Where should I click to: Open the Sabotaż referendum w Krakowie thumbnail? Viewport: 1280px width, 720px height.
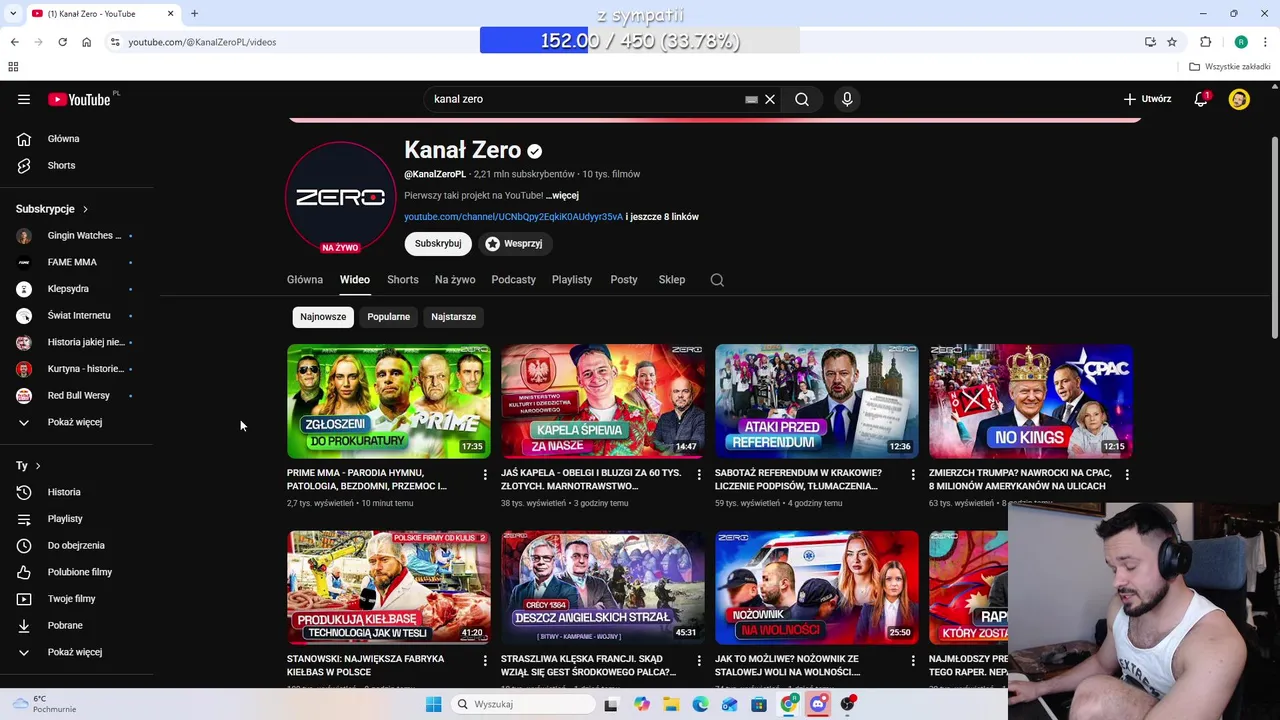[817, 401]
